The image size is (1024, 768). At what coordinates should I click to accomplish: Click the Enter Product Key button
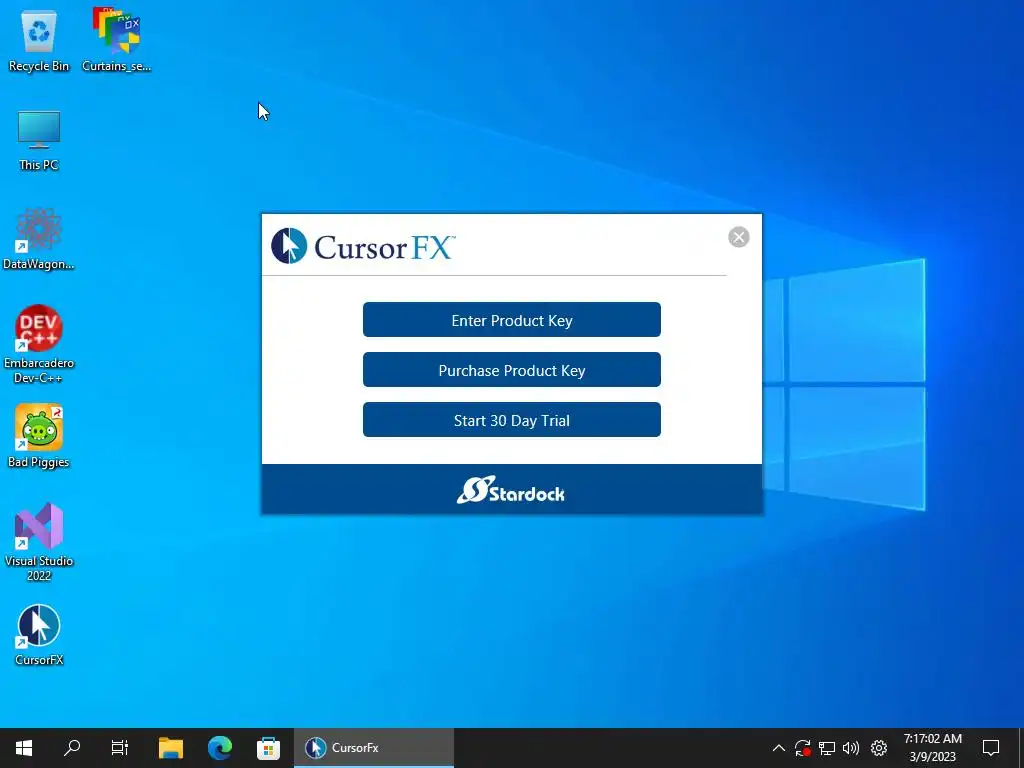tap(511, 320)
